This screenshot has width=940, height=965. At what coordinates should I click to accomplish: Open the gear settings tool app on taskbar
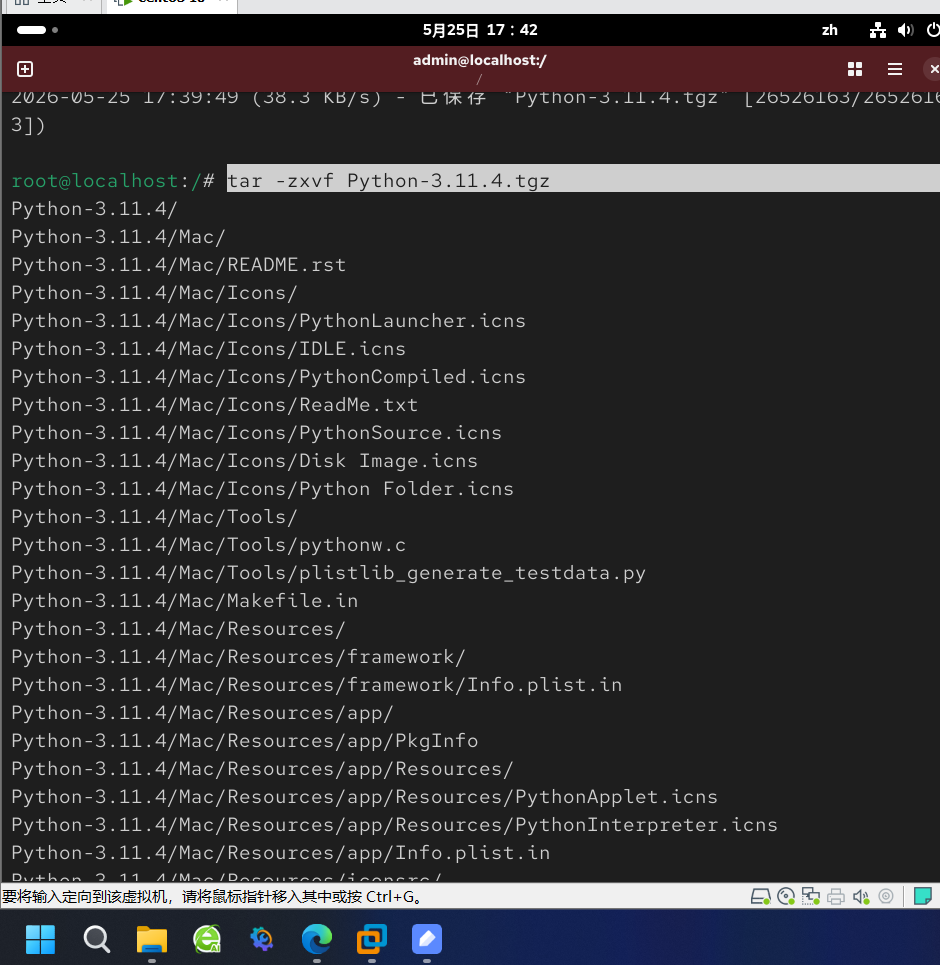pos(262,939)
